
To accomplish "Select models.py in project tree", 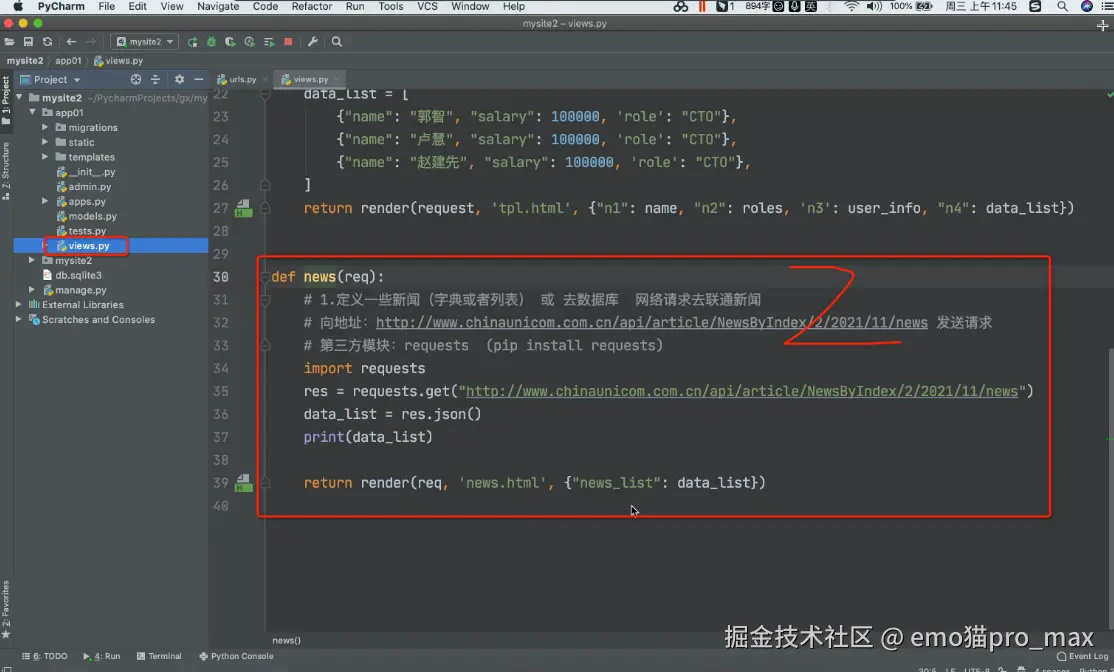I will pyautogui.click(x=87, y=216).
